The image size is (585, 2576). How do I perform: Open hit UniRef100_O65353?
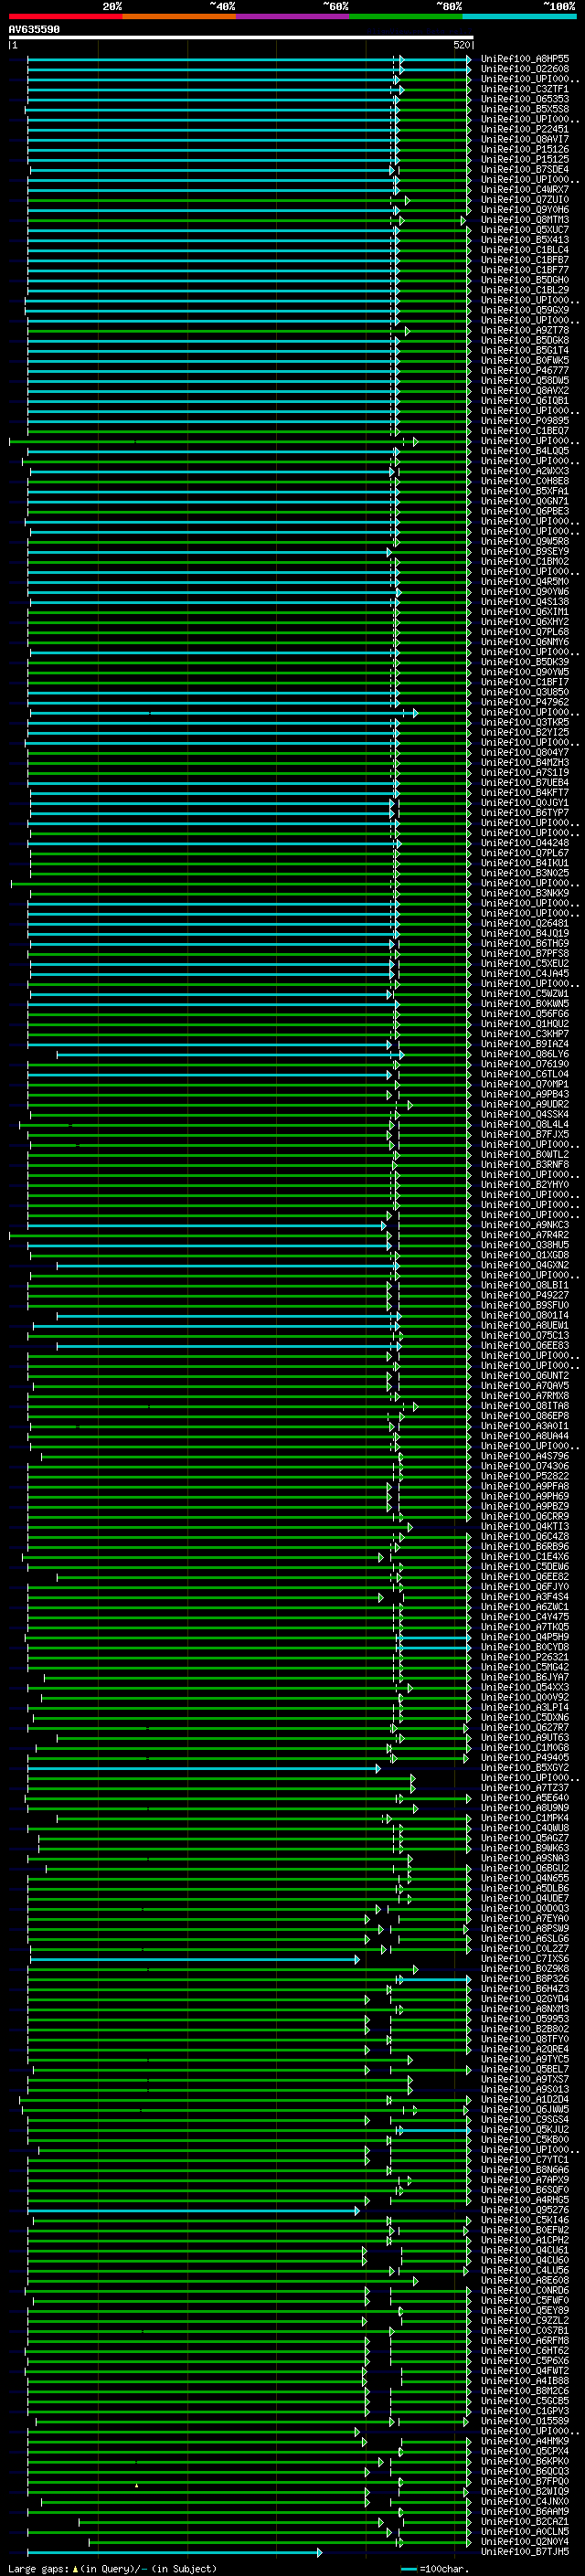[525, 99]
